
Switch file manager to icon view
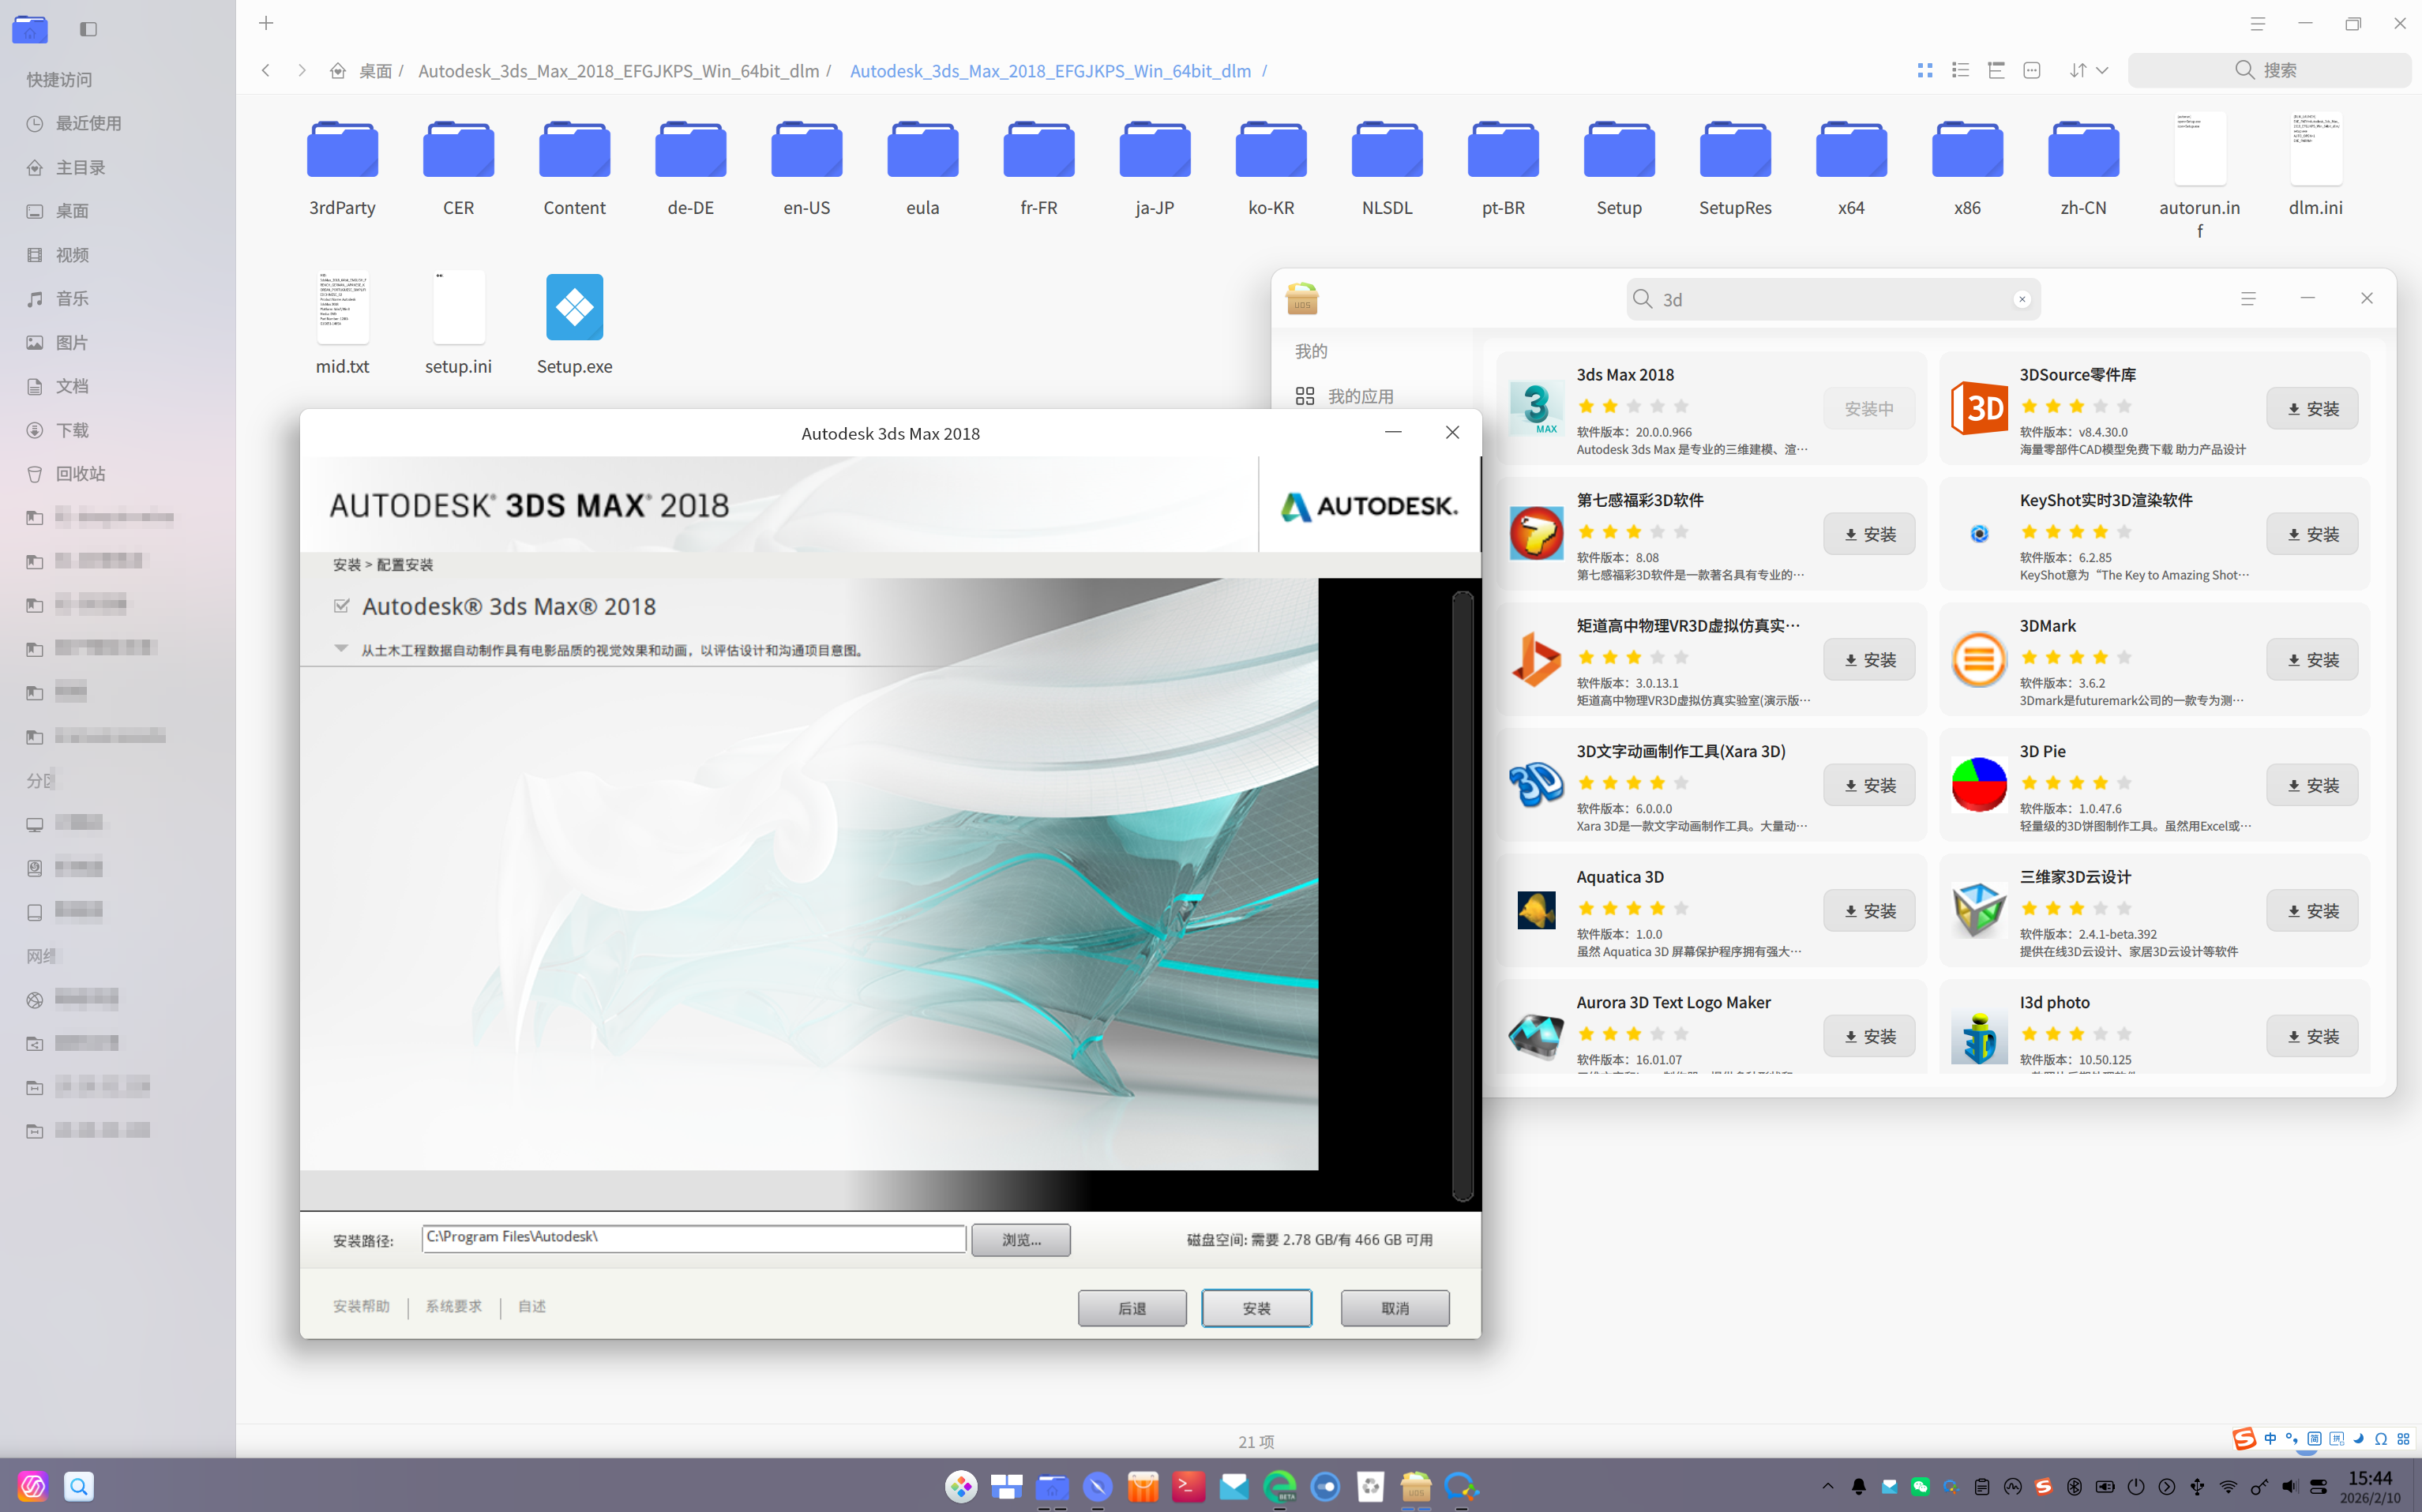1924,70
